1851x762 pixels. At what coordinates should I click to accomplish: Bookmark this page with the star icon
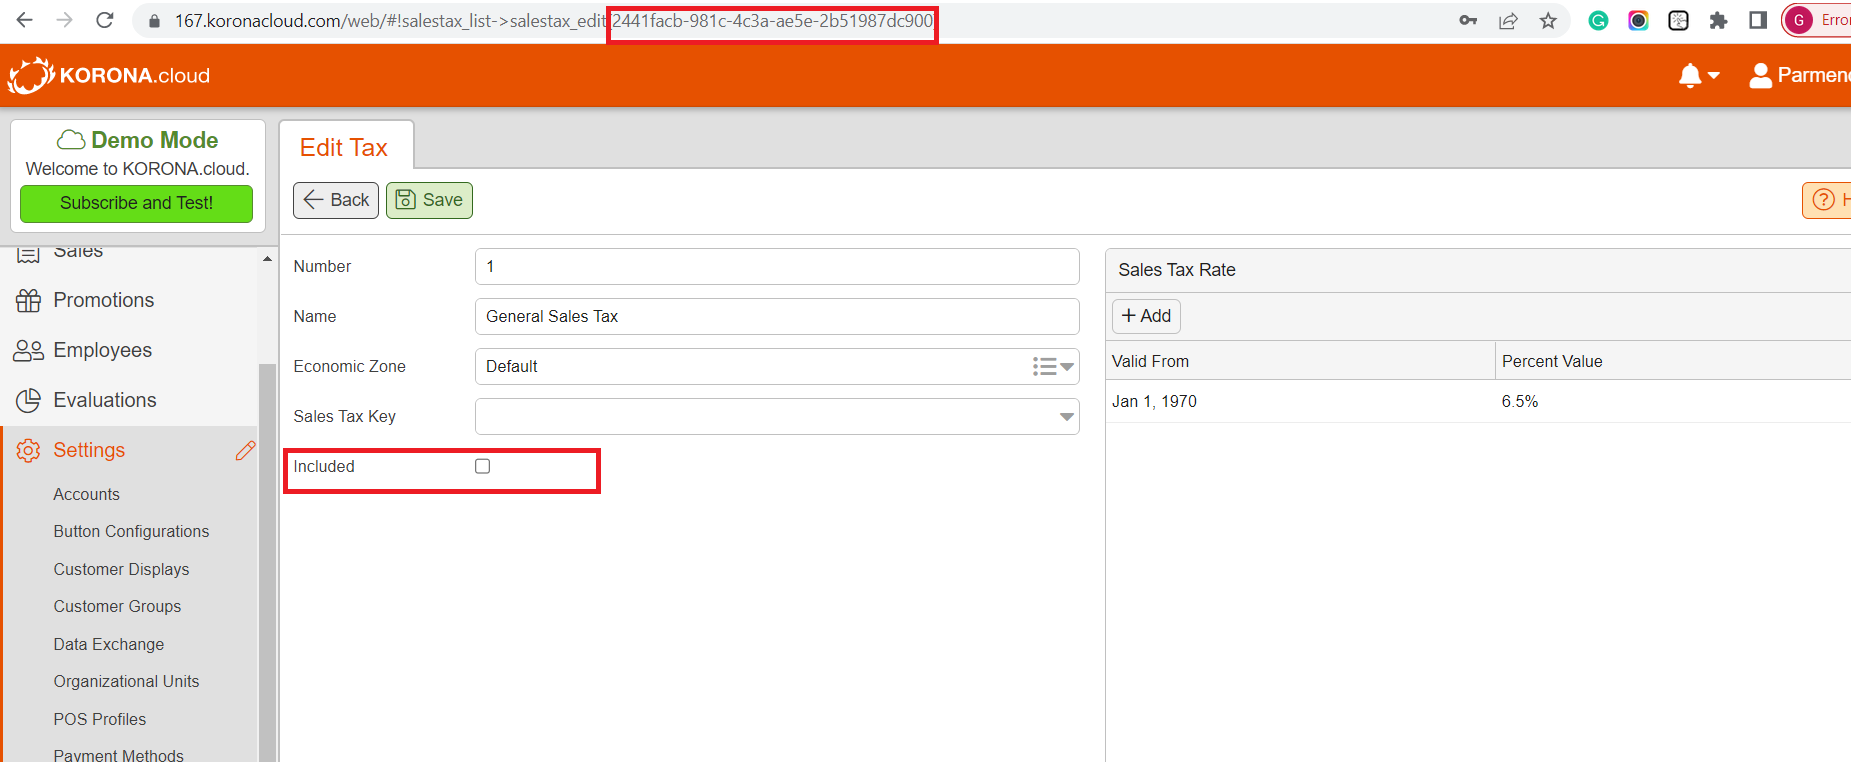tap(1548, 20)
